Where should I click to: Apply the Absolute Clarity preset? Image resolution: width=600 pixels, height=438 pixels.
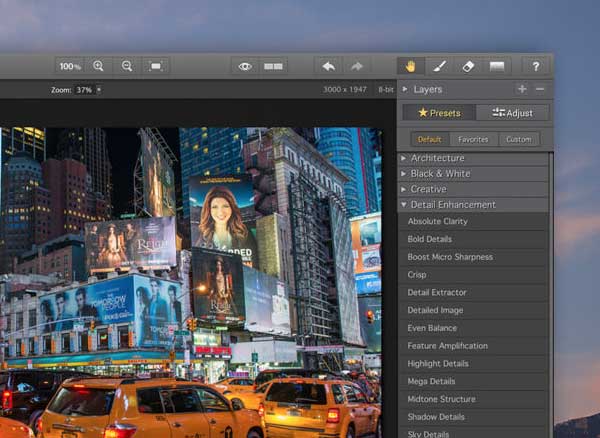473,221
